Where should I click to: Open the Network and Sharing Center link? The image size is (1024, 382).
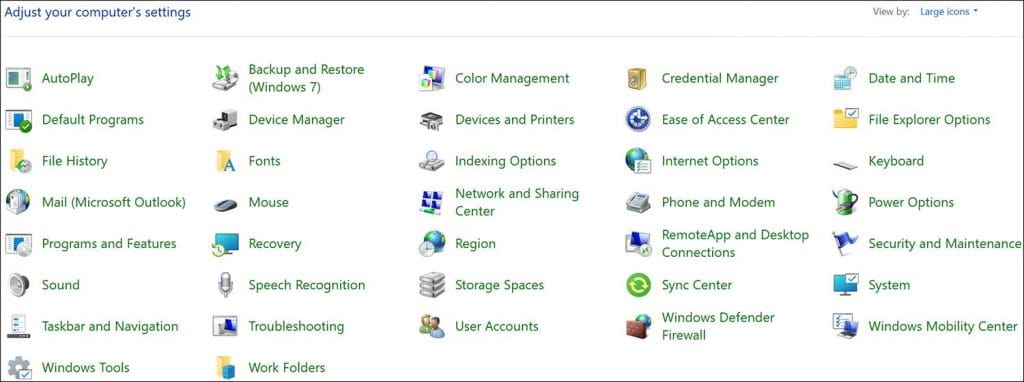coord(517,202)
